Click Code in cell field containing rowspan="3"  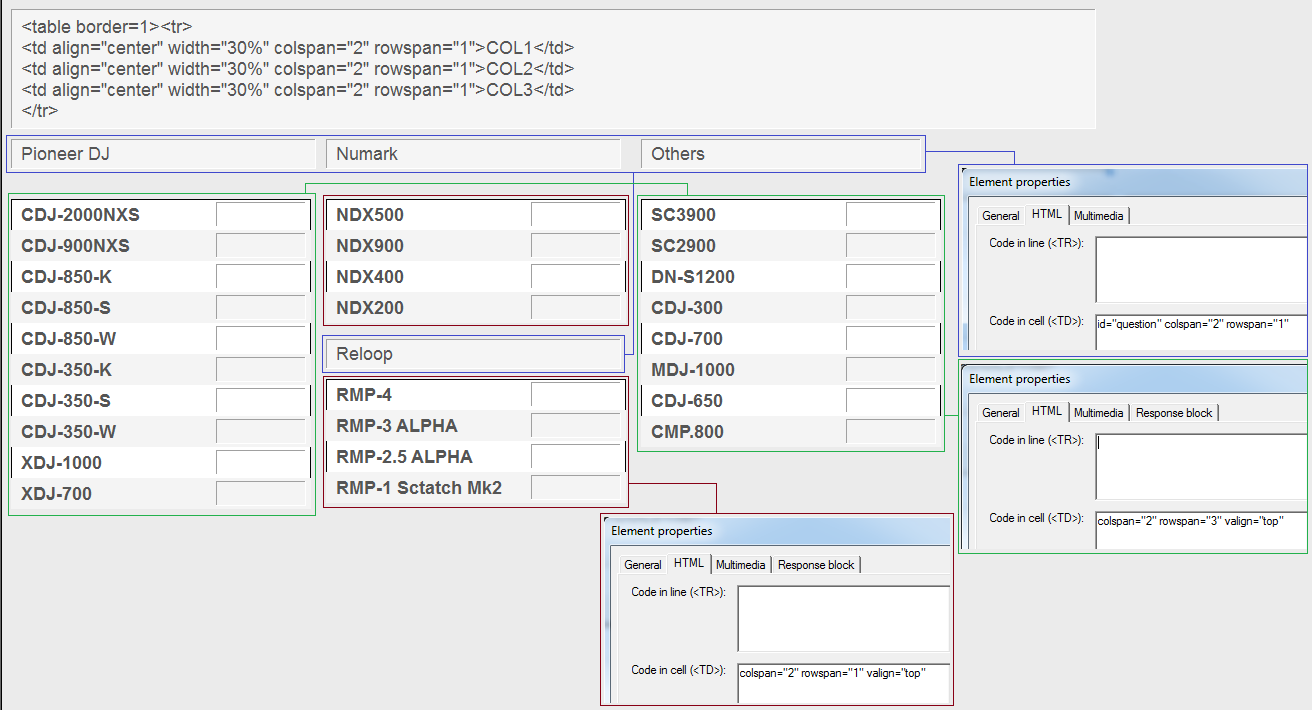click(1201, 530)
